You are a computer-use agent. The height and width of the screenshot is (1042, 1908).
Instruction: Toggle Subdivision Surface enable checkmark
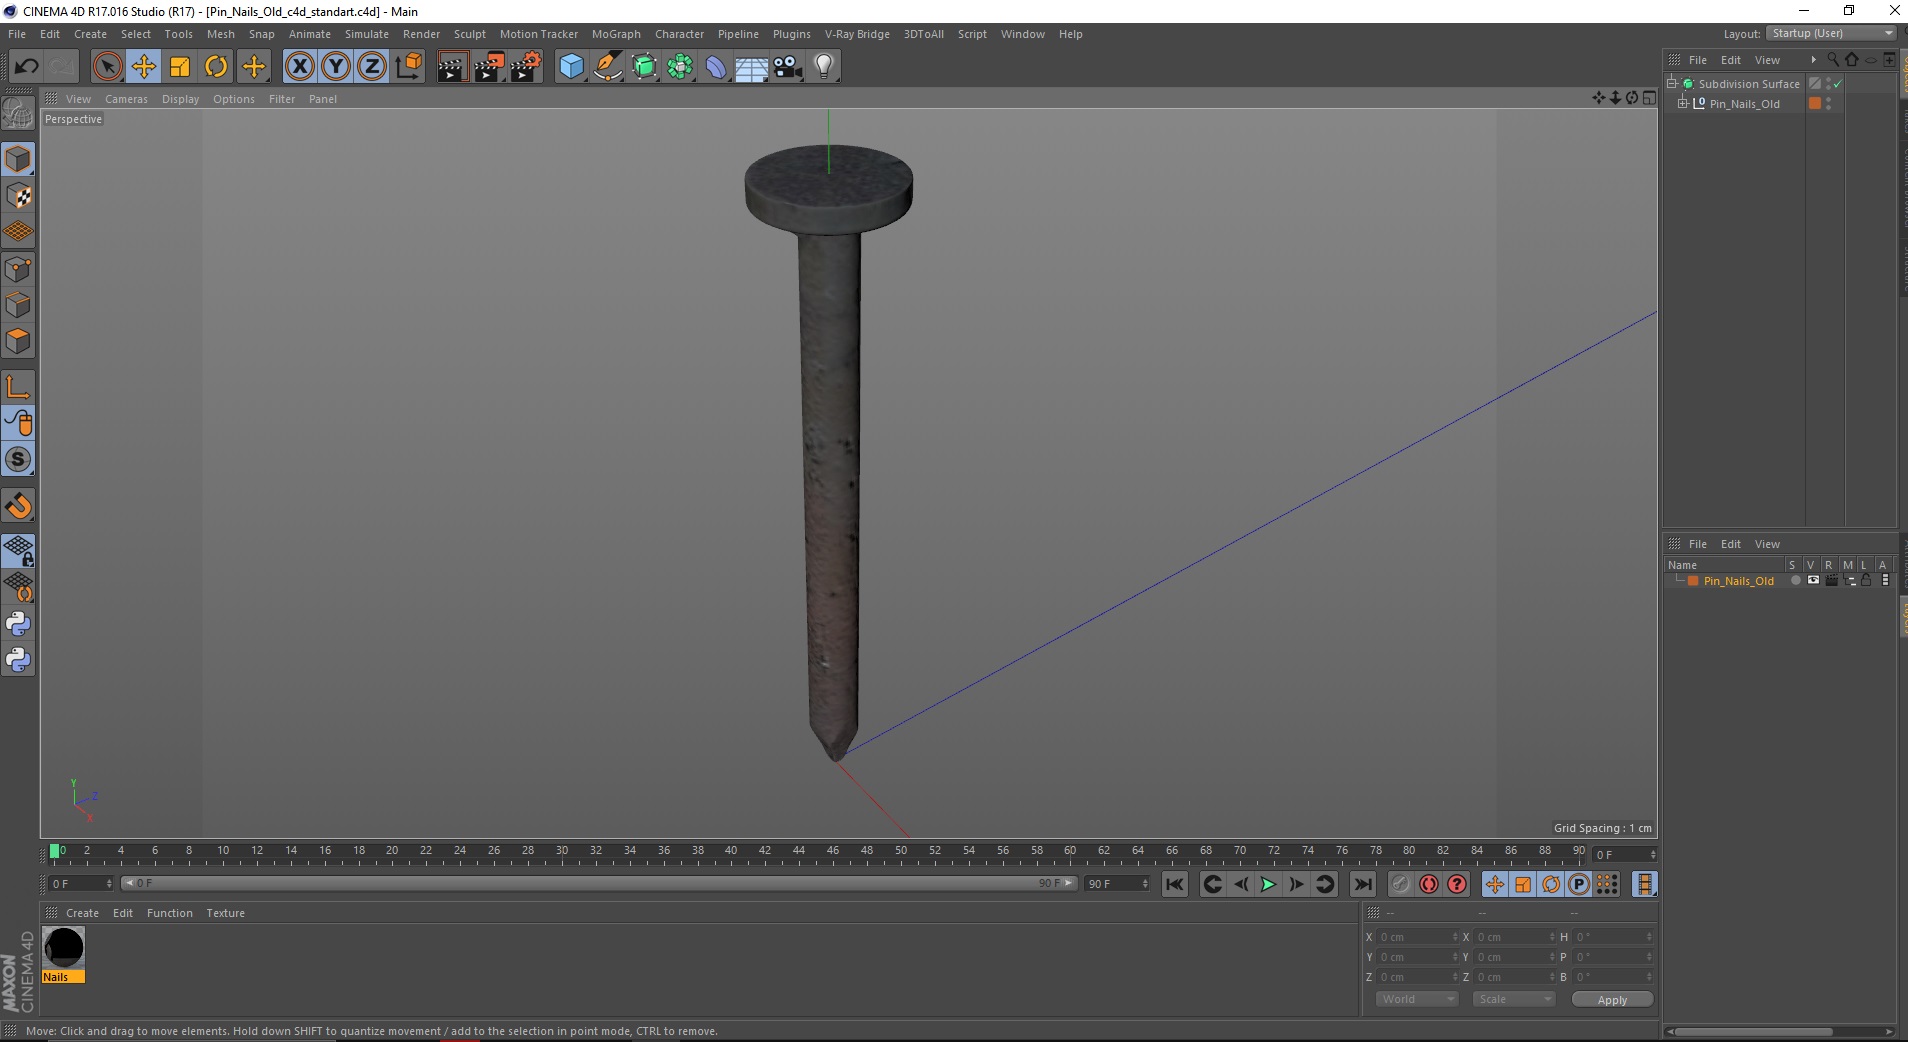1838,84
